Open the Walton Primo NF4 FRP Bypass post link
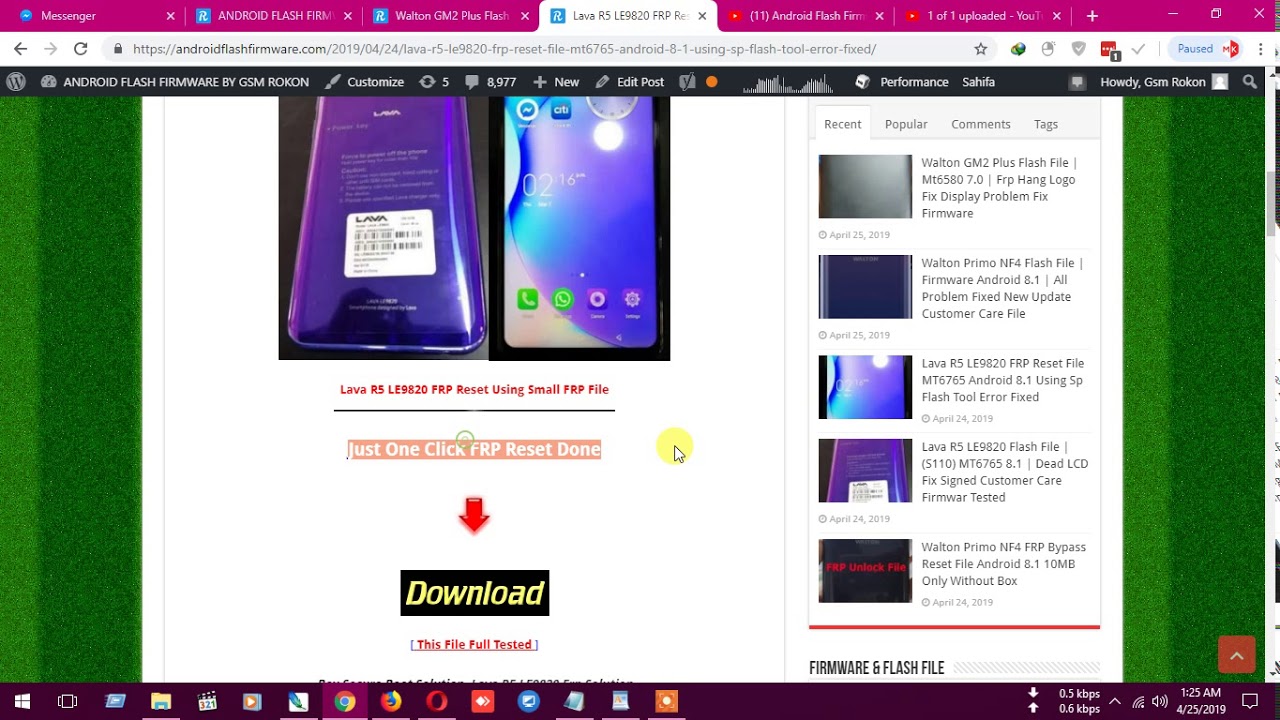The image size is (1280, 720). click(x=1003, y=564)
